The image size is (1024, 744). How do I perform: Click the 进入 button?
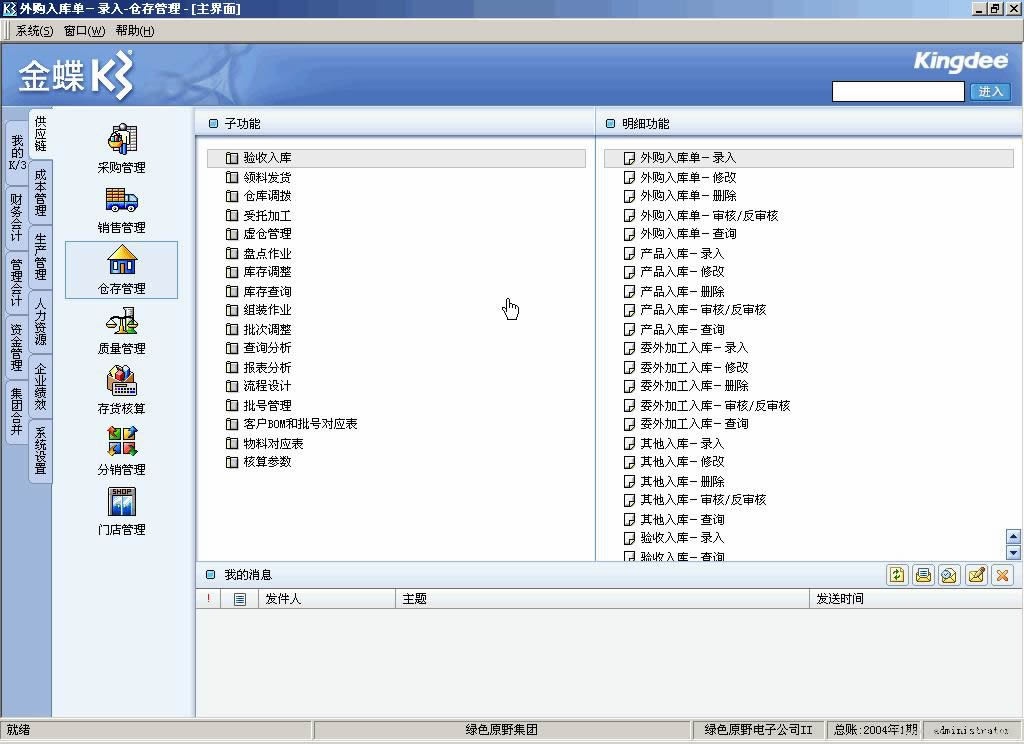click(990, 91)
